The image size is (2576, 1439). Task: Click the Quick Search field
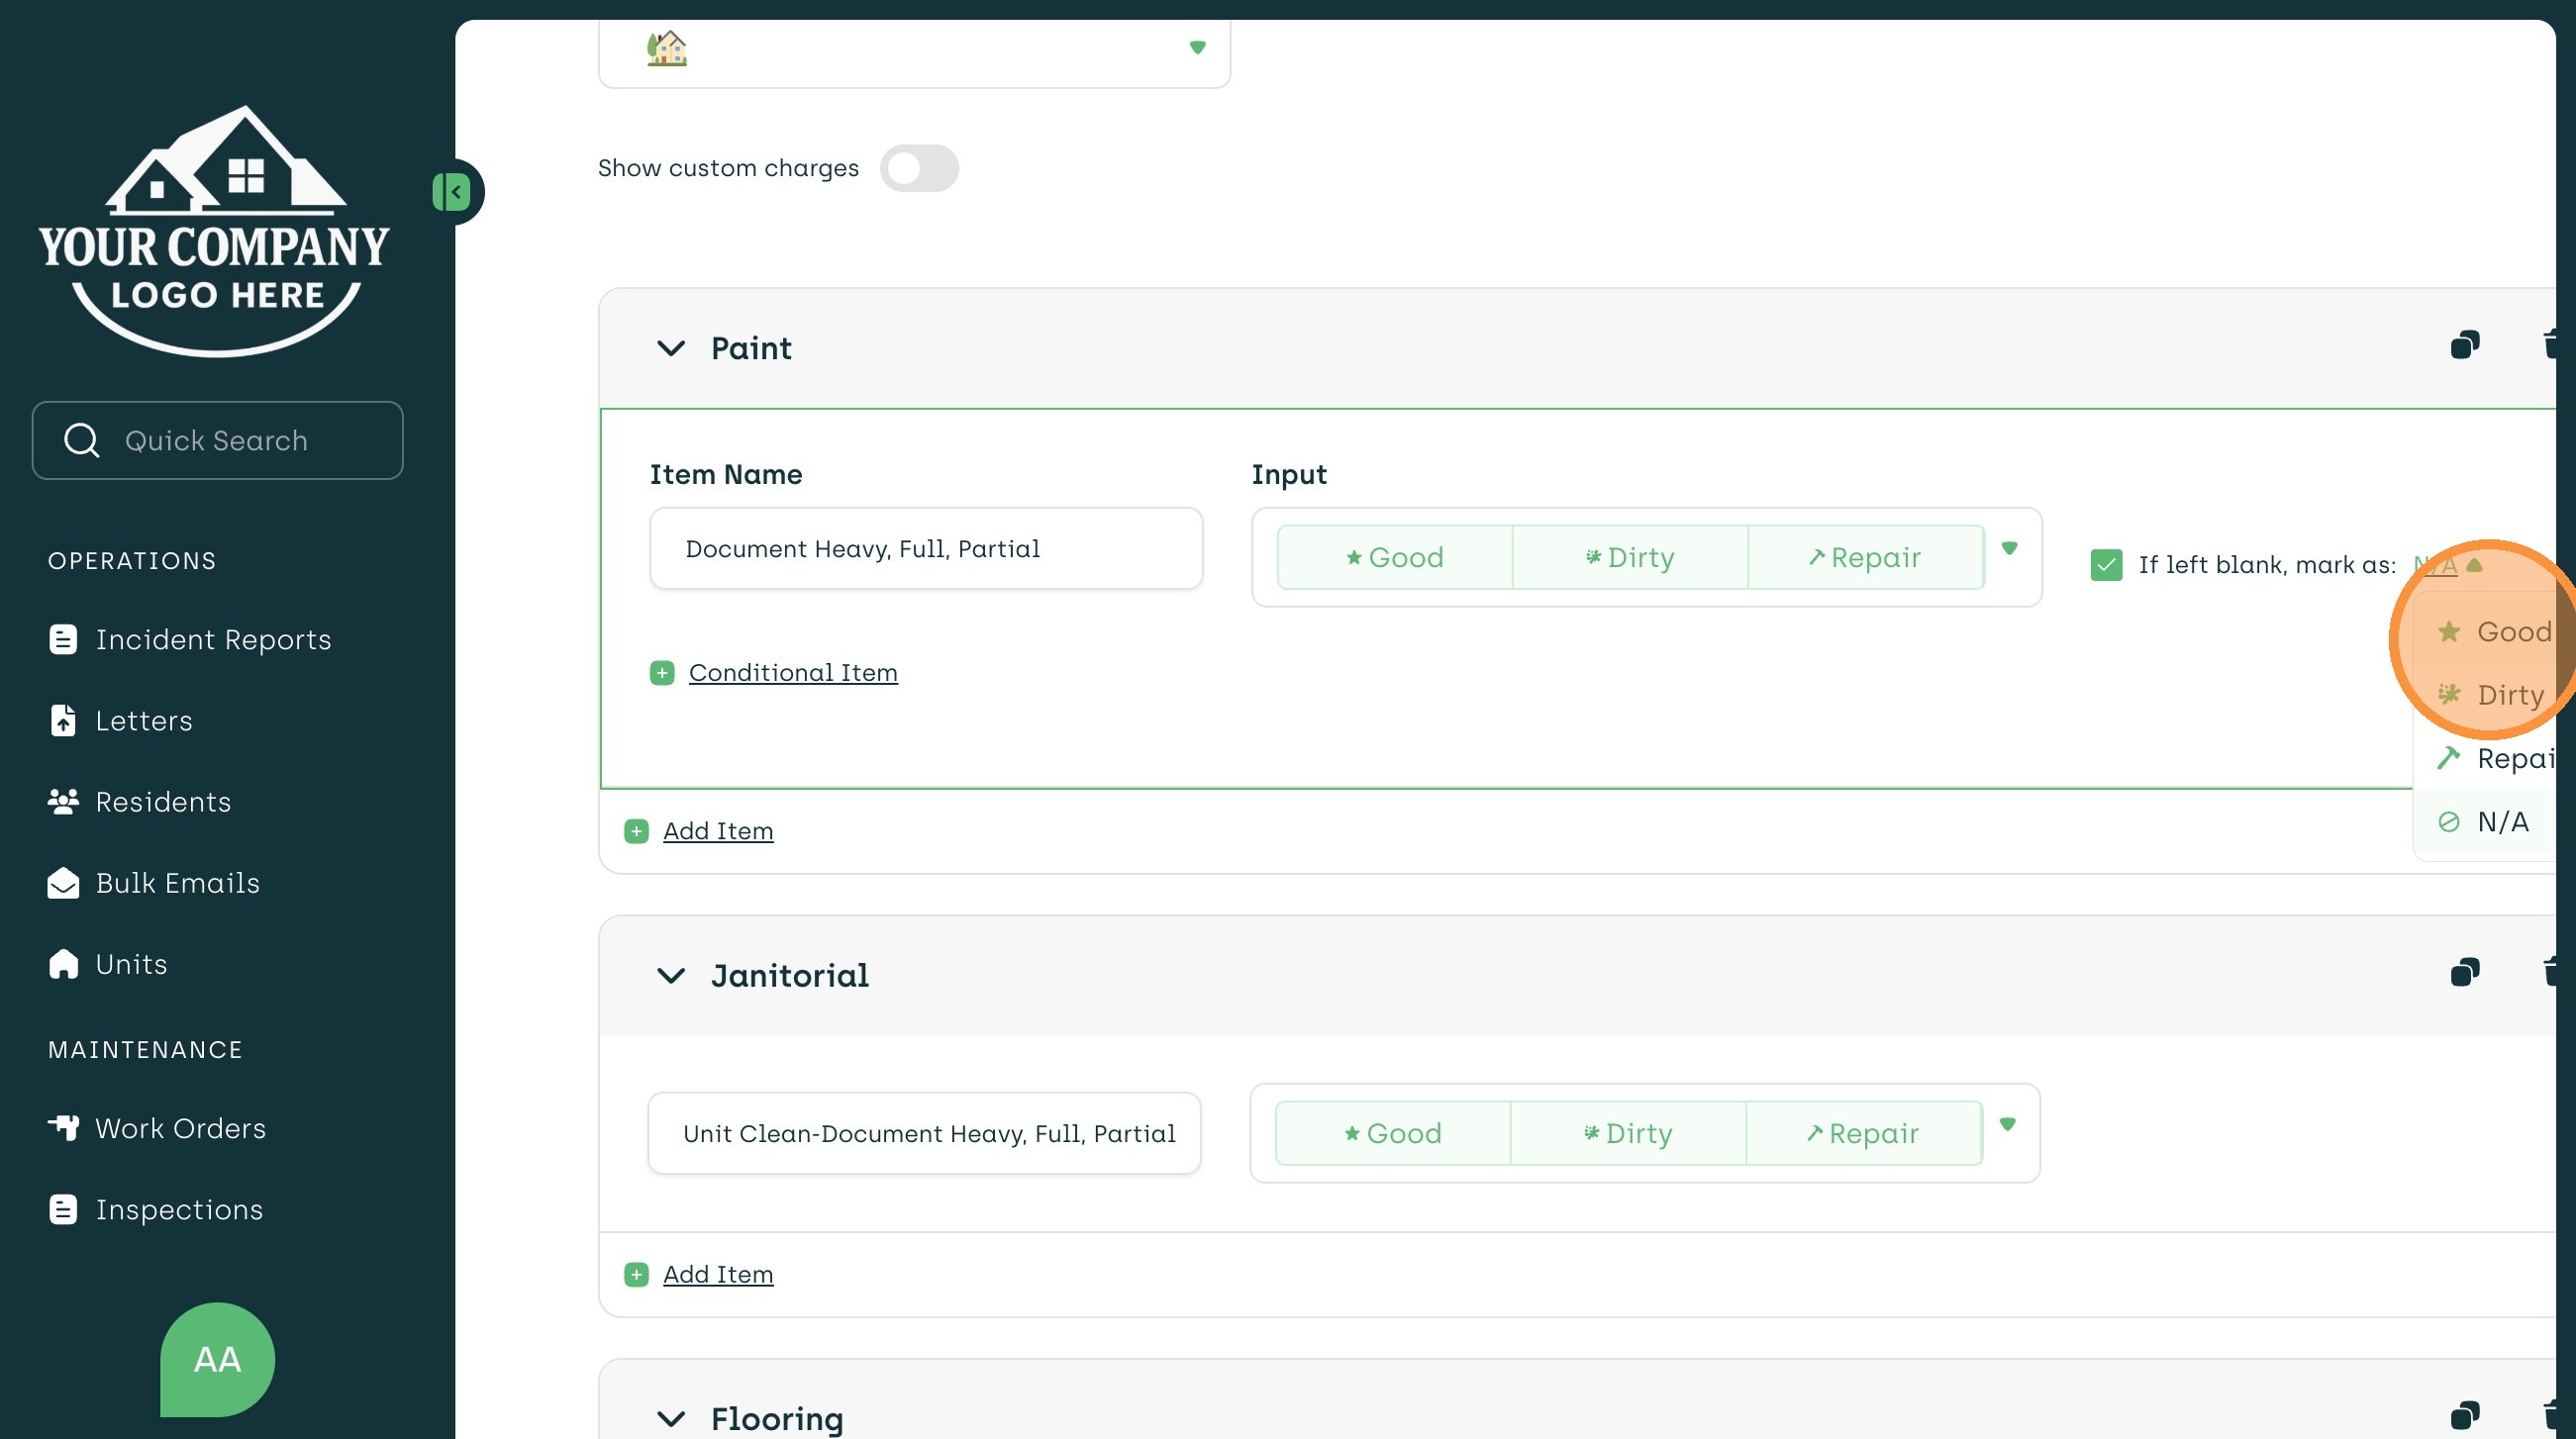(x=217, y=441)
